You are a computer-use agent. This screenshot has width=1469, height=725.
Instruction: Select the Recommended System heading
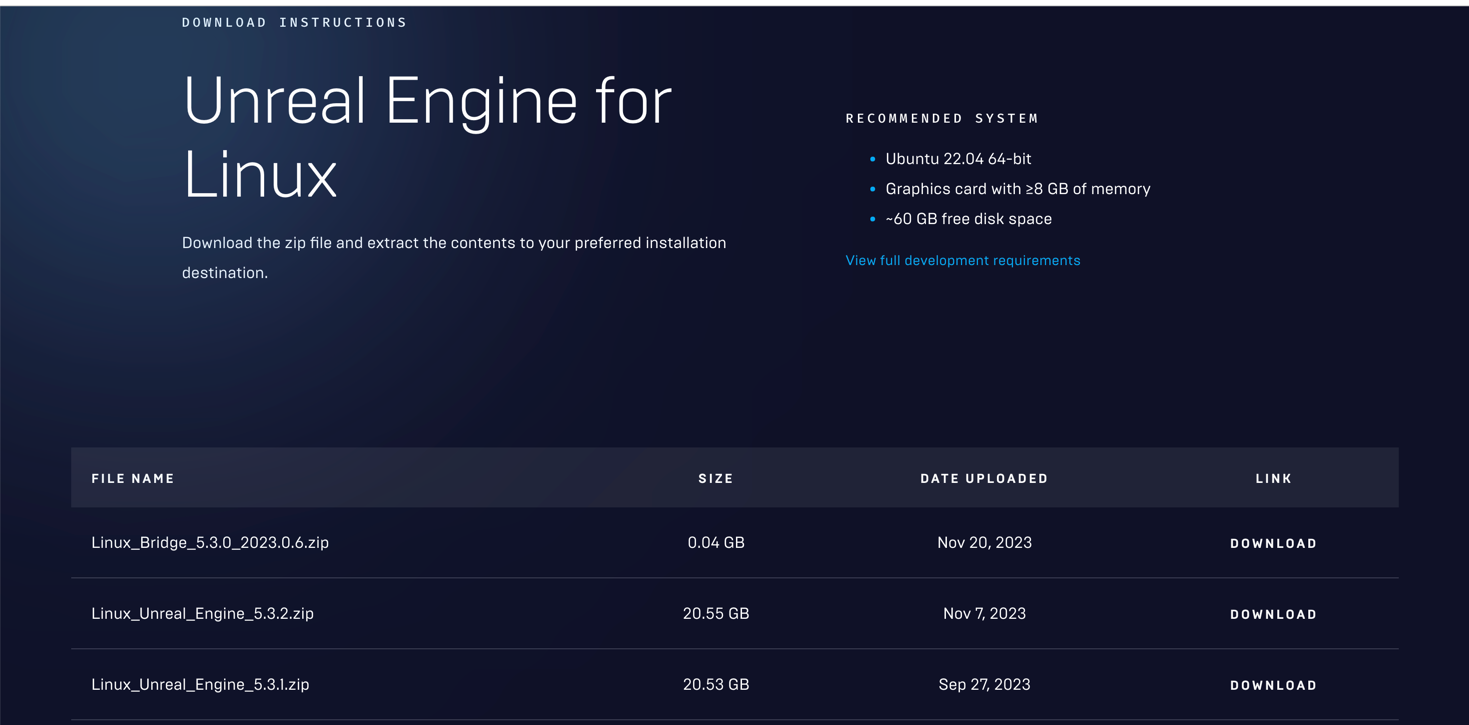[942, 118]
